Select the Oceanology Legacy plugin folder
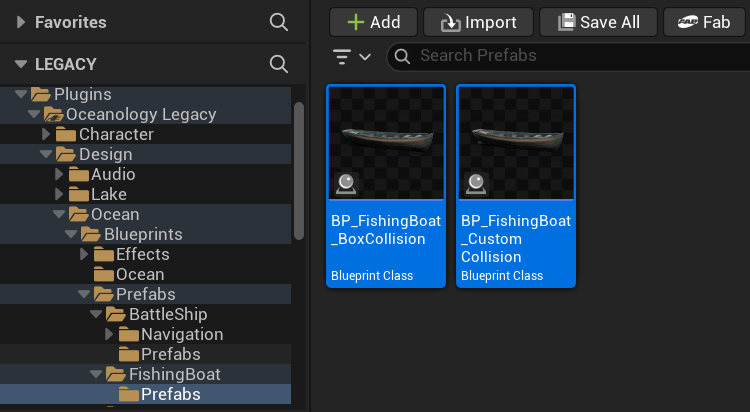Screen dimensions: 750x412 pos(145,114)
